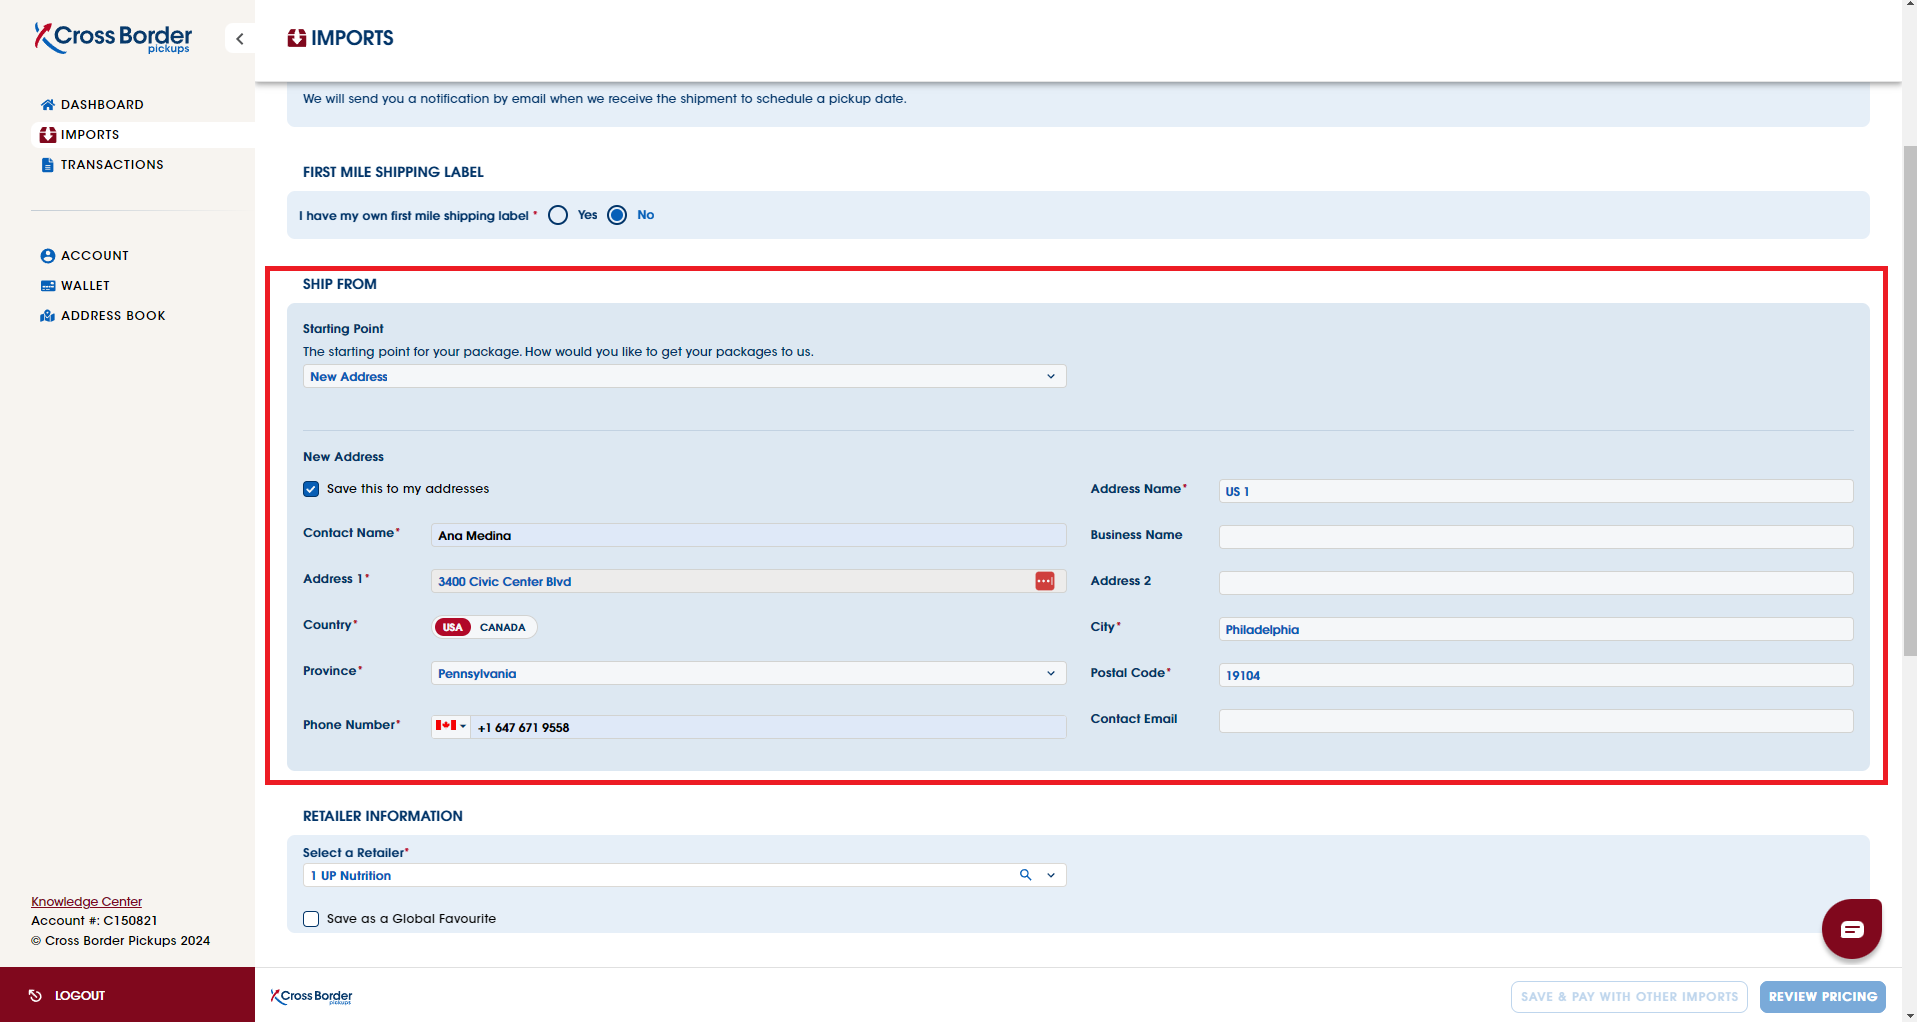1917x1022 pixels.
Task: Check Save as a Global Favourite
Action: point(311,919)
